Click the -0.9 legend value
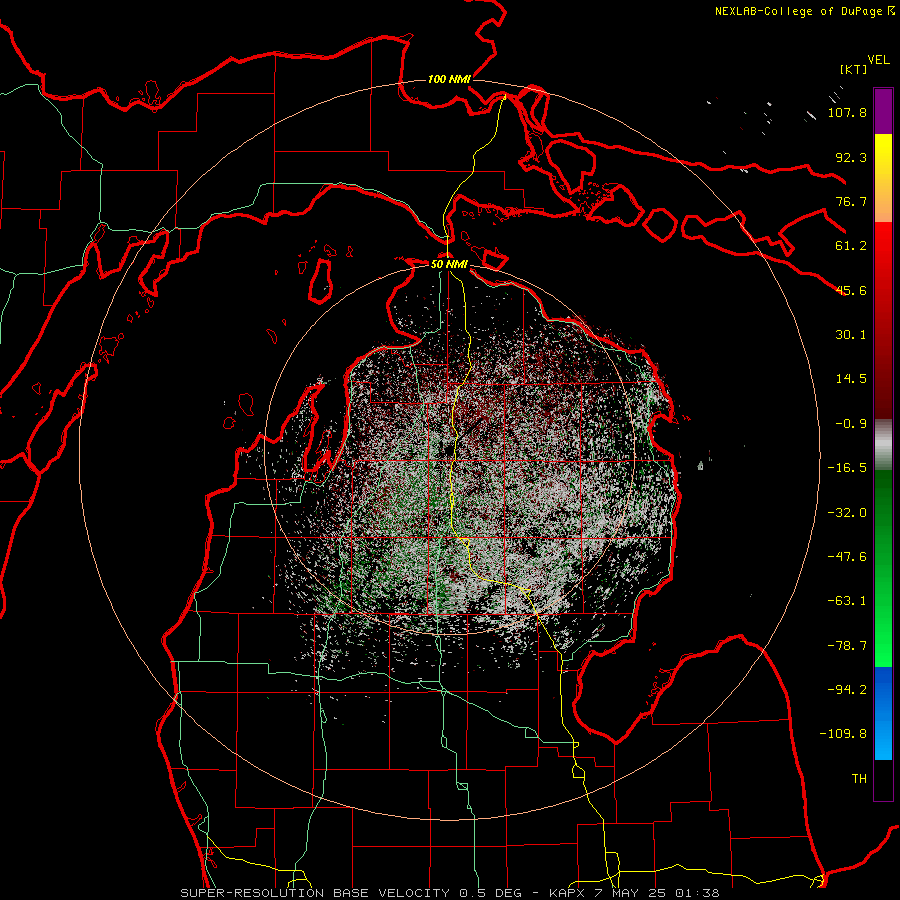This screenshot has height=900, width=900. point(851,424)
